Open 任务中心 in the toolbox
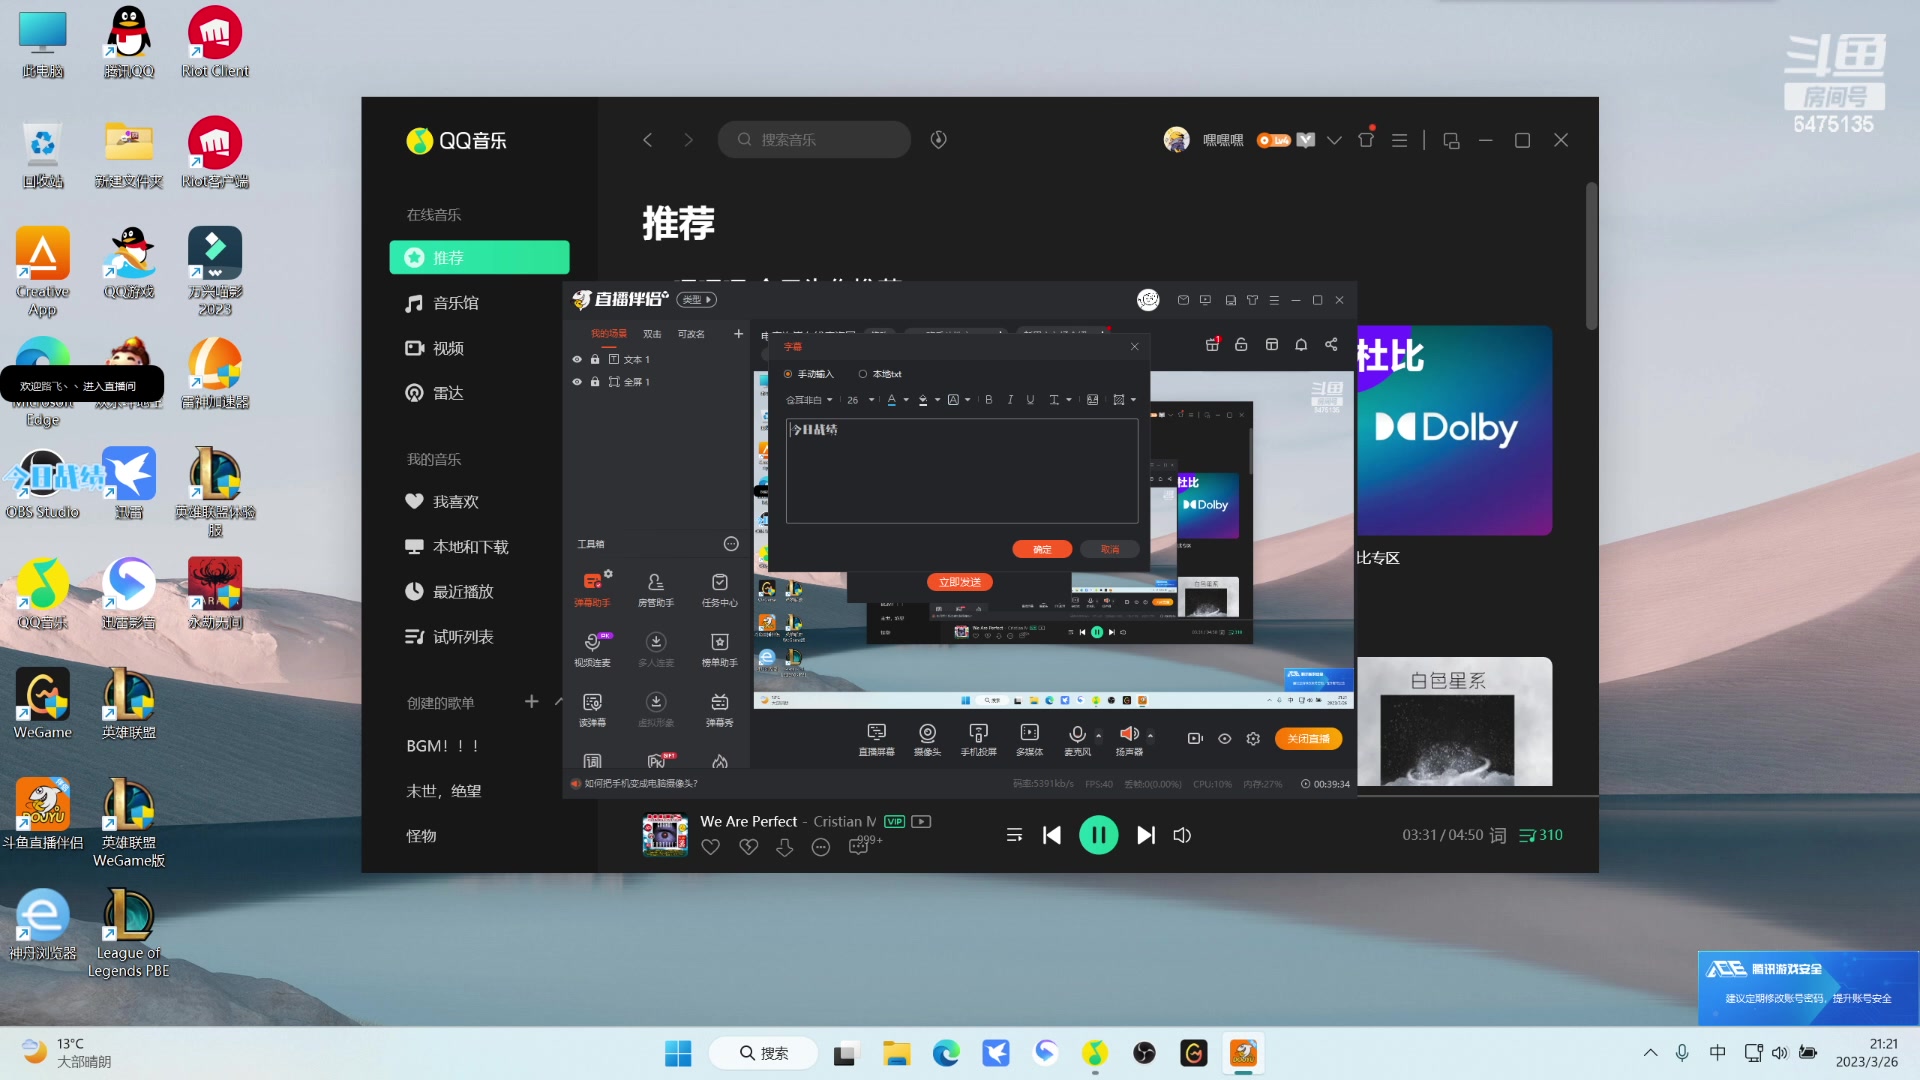The width and height of the screenshot is (1920, 1080). pyautogui.click(x=720, y=589)
